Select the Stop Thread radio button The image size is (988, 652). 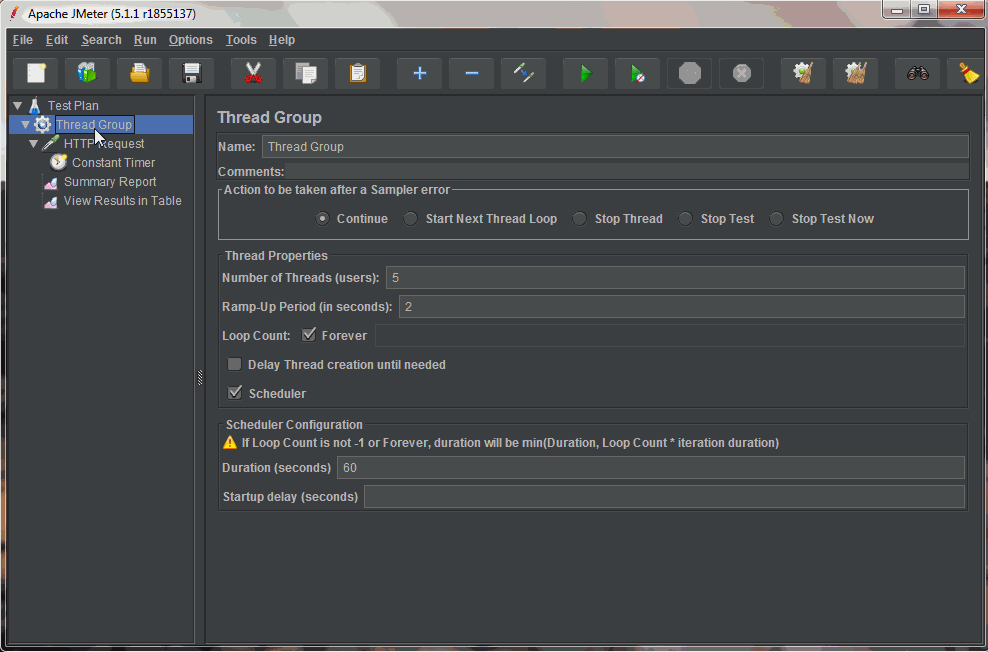click(x=580, y=218)
